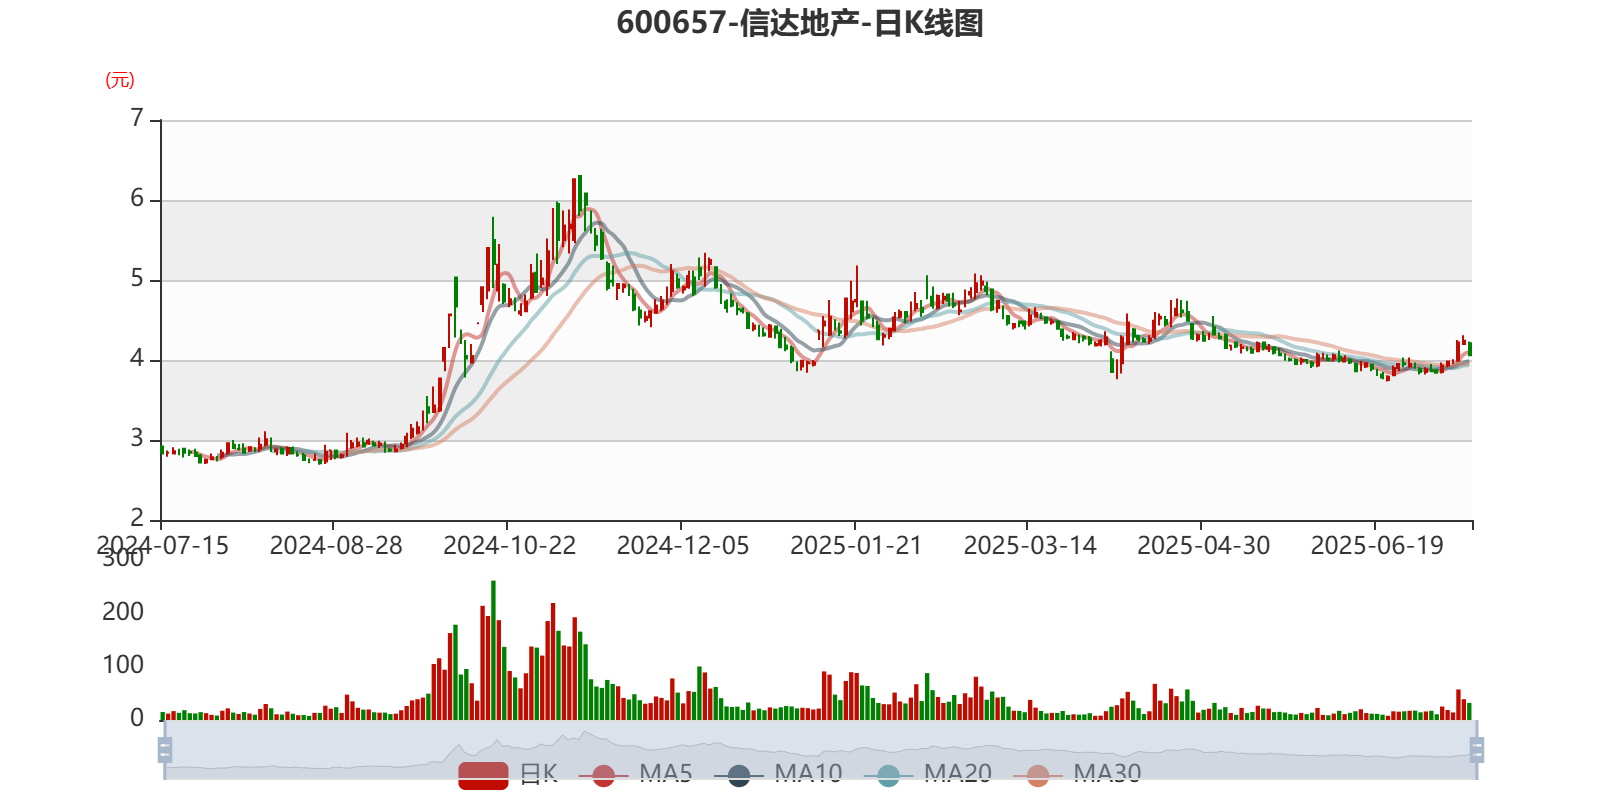
Task: Click the right handle of the zoom slider
Action: coord(1477,750)
